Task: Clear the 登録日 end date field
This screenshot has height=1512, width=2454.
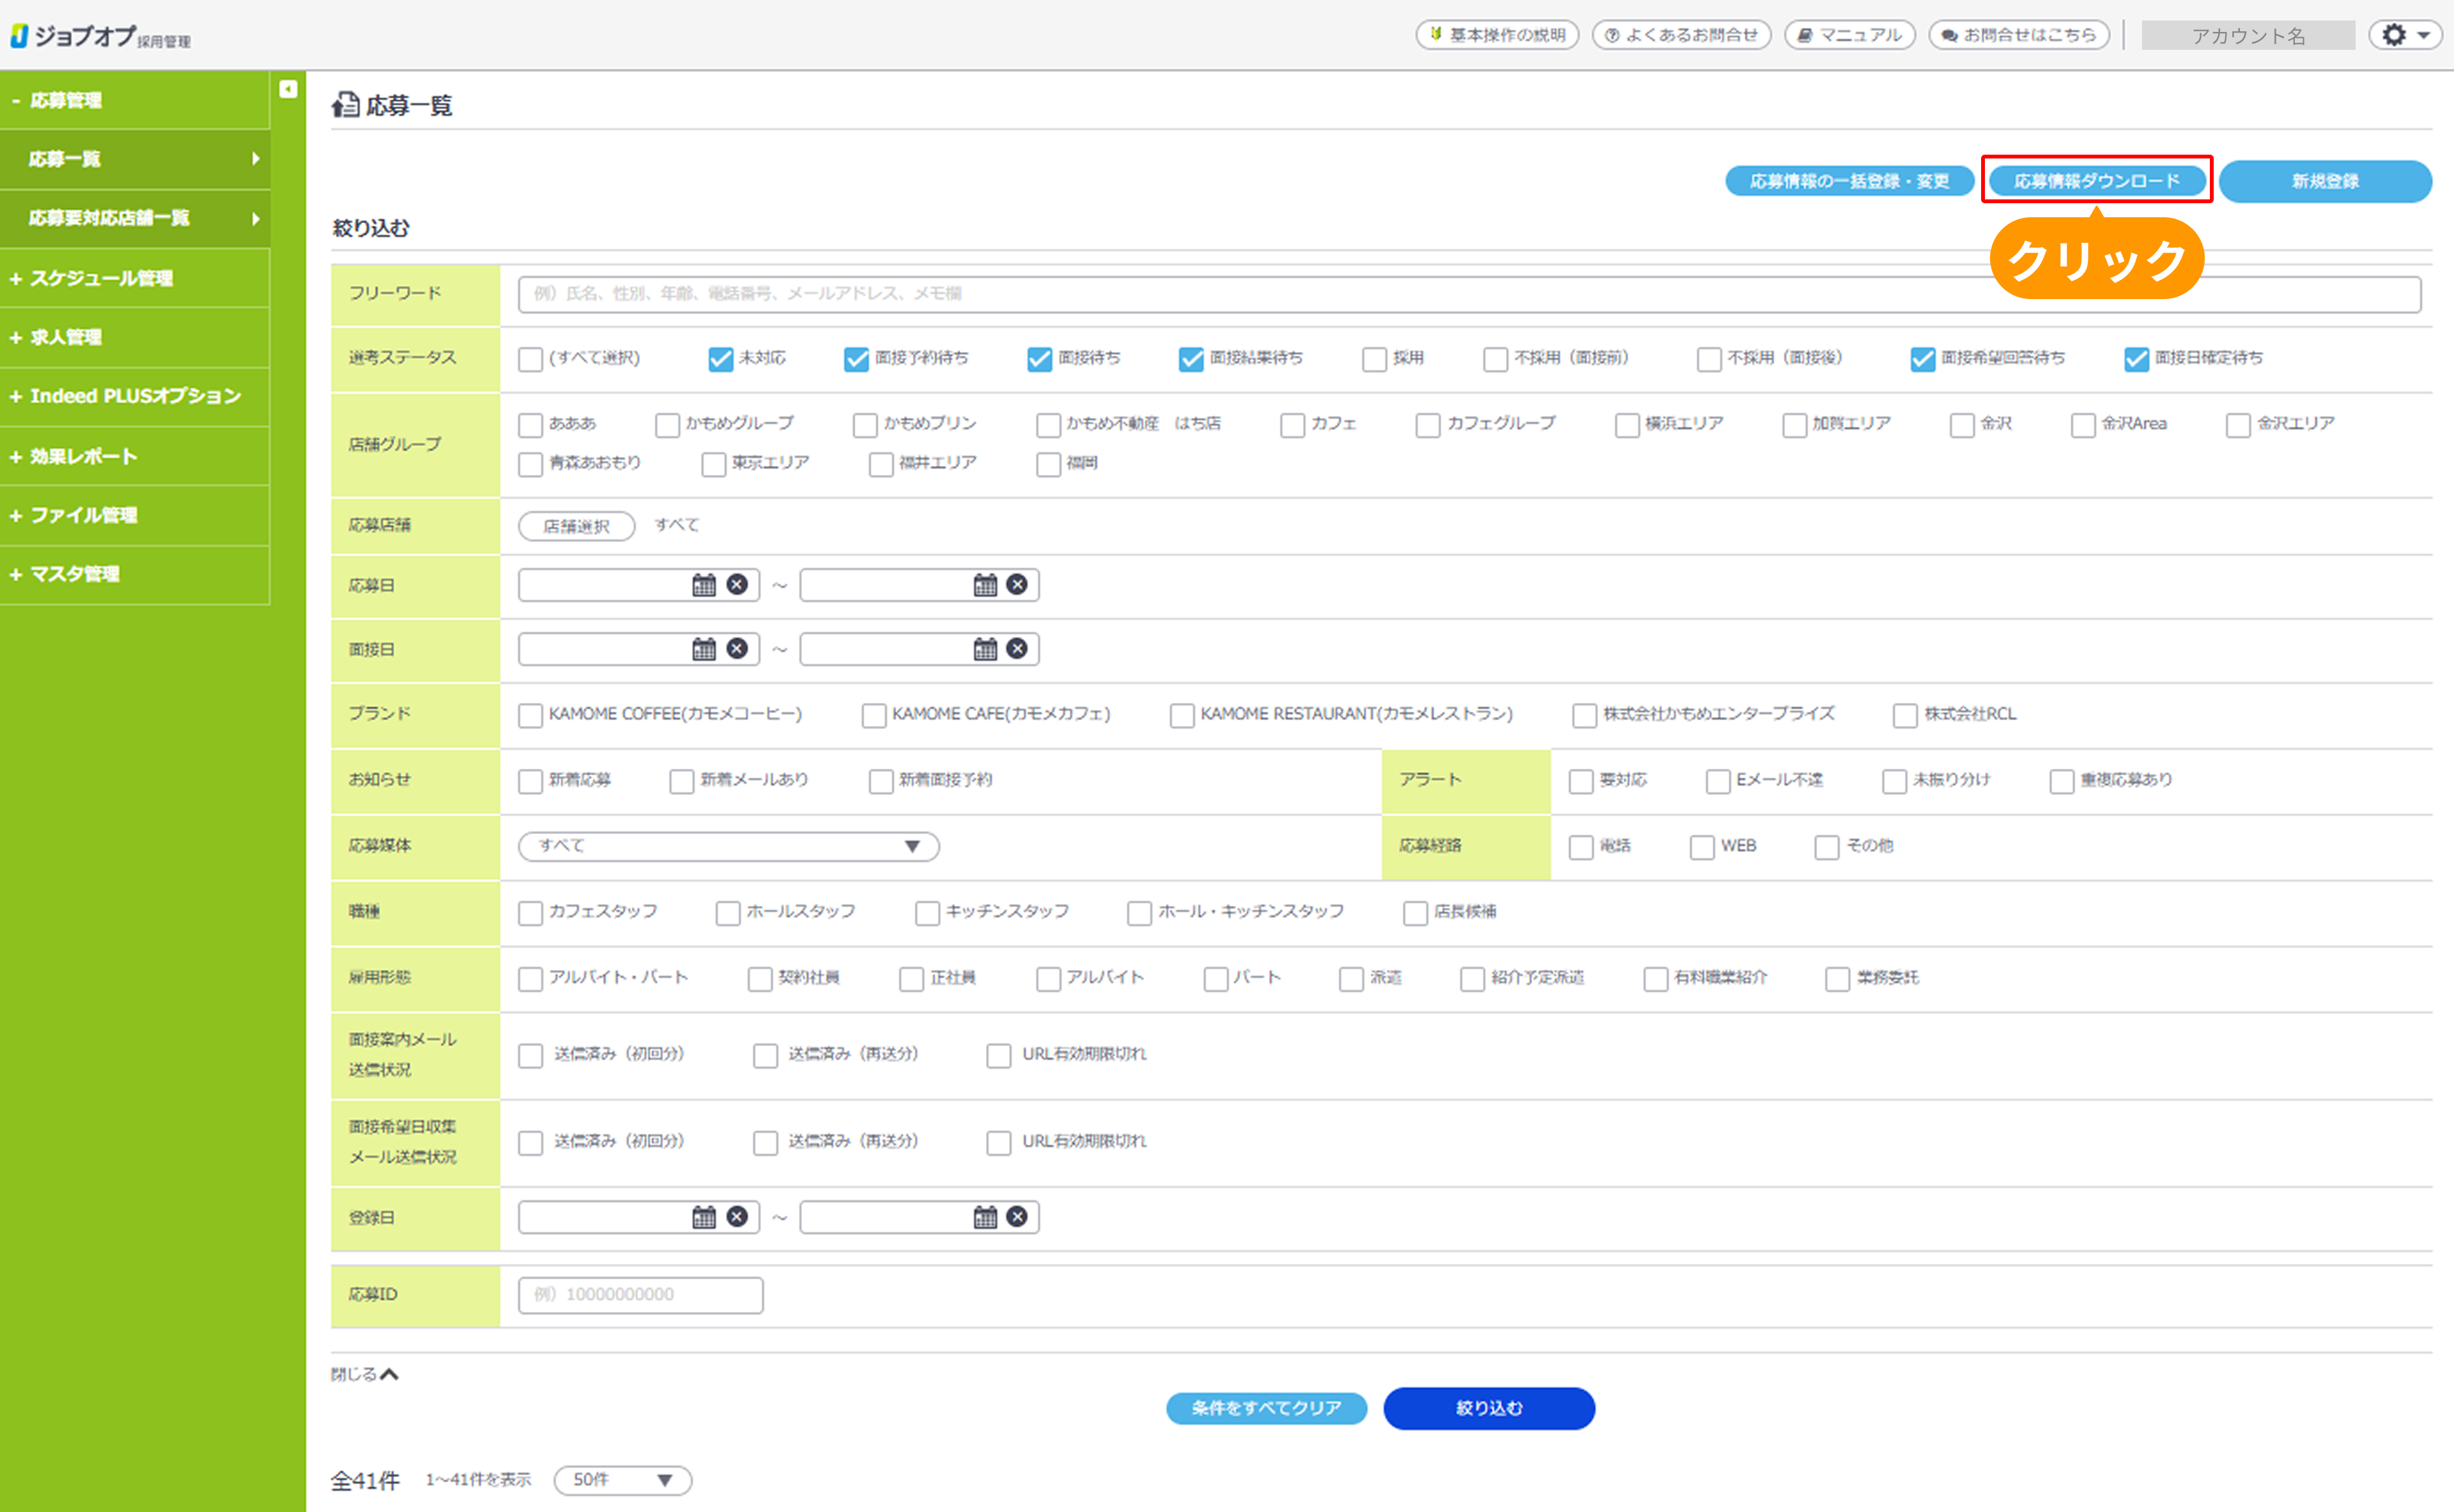Action: tap(1017, 1217)
